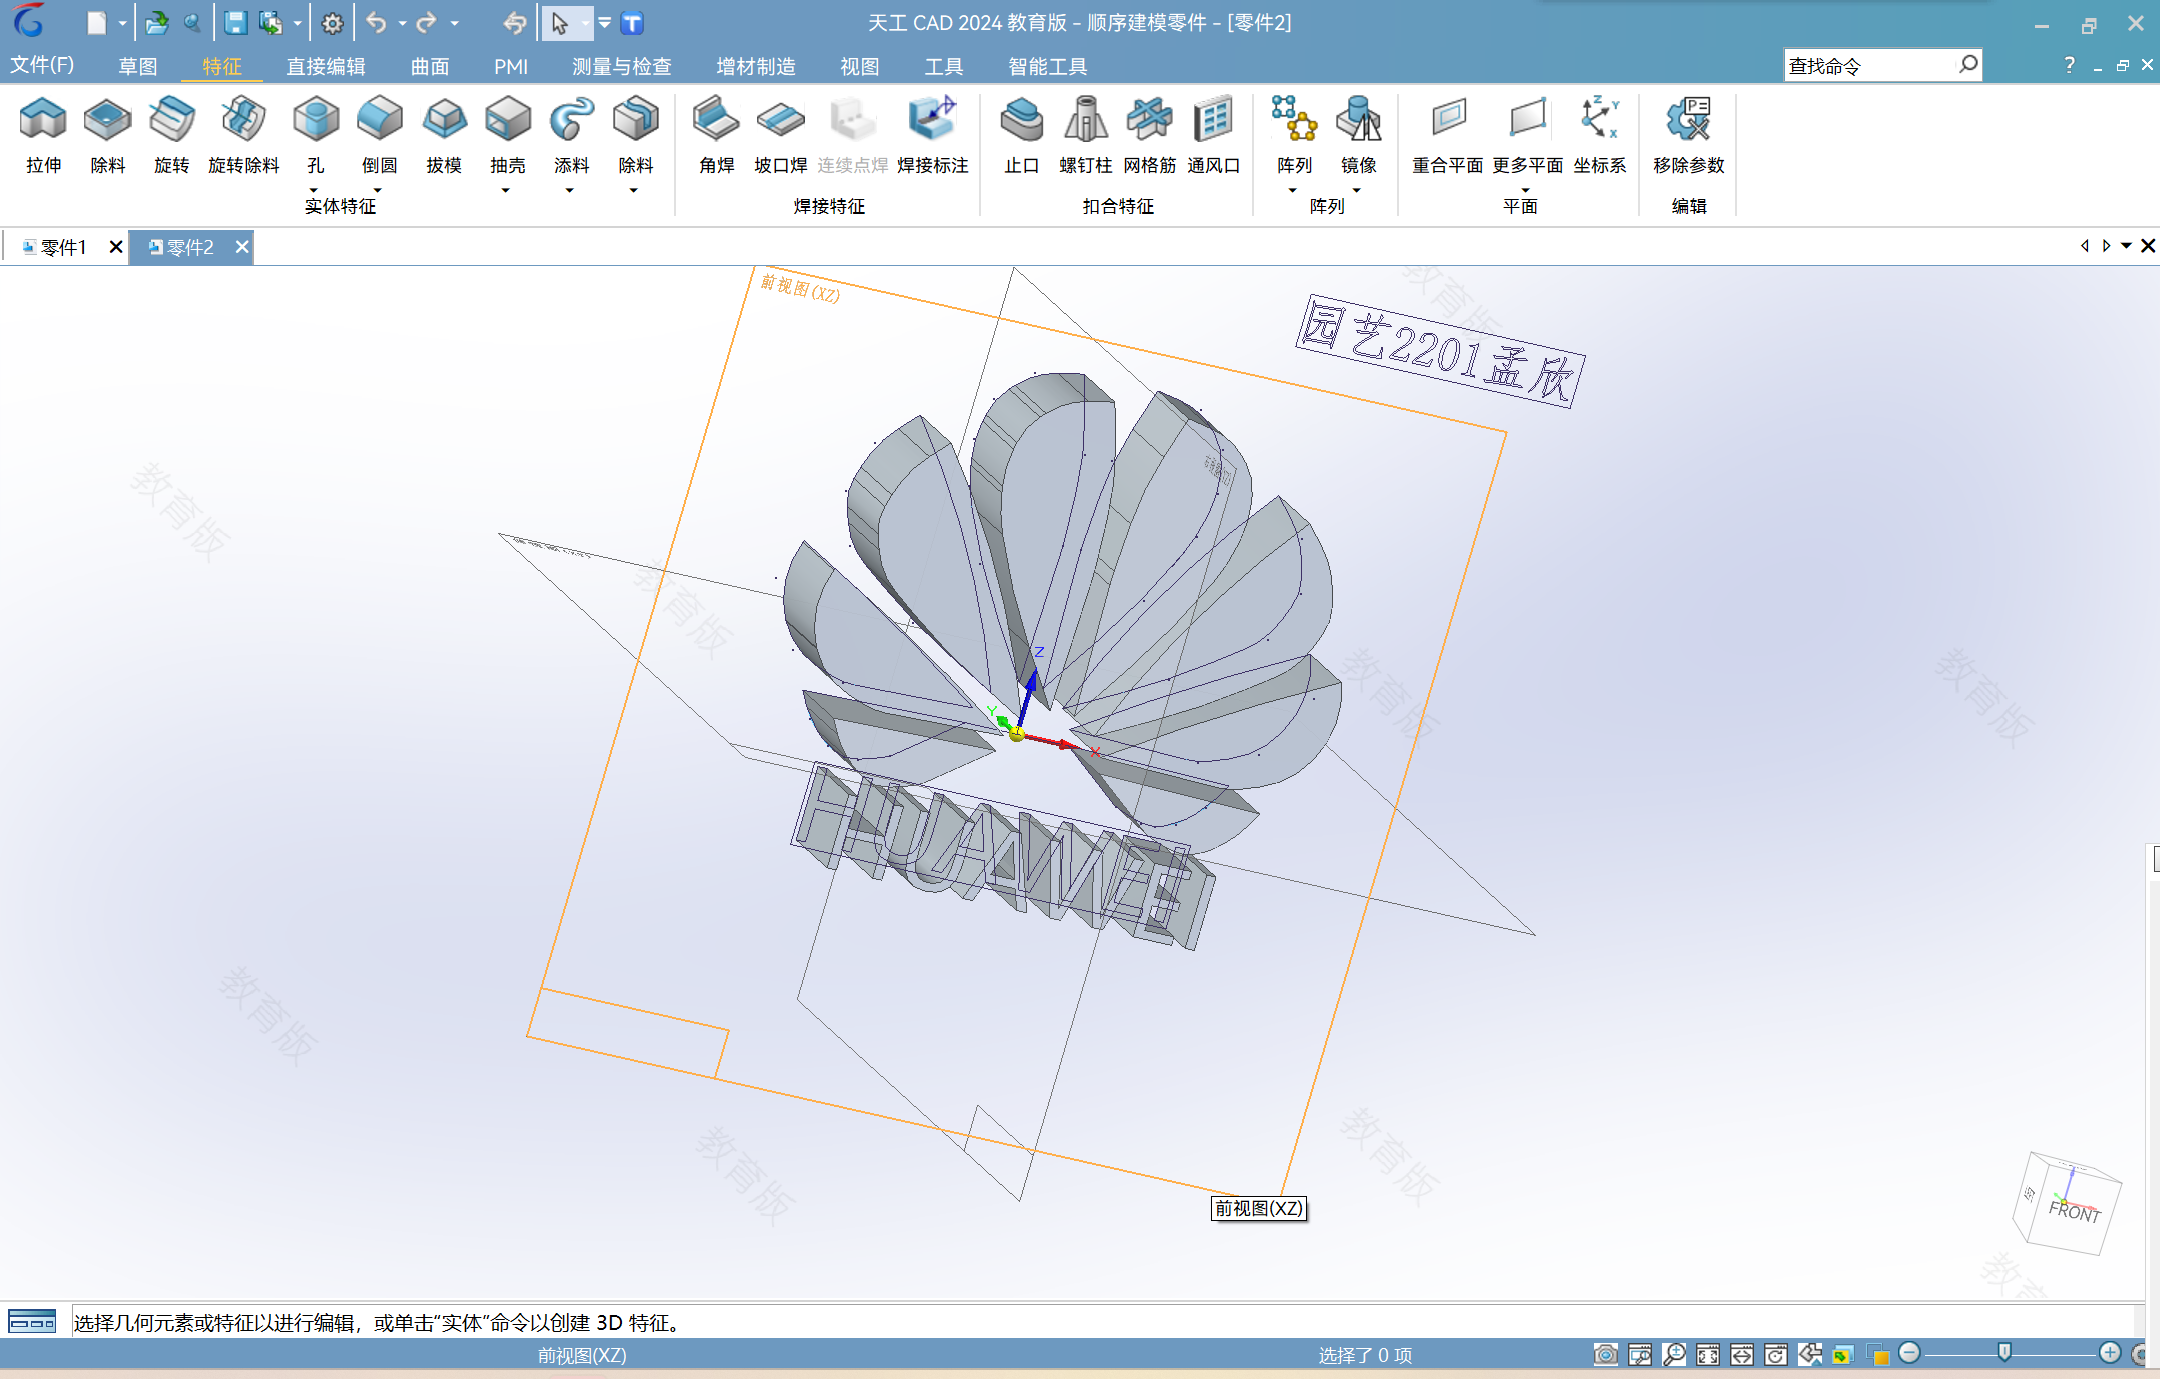Click the zoom in plus button
Screen dimensions: 2160x1379
click(2110, 1353)
